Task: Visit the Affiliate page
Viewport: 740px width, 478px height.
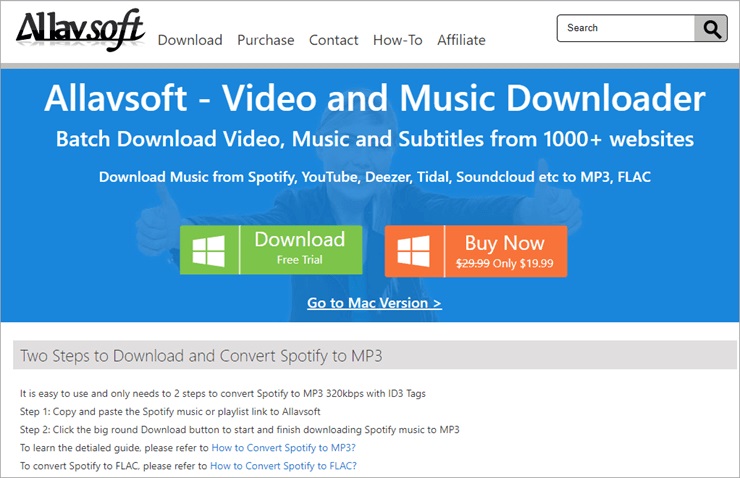Action: [x=461, y=40]
